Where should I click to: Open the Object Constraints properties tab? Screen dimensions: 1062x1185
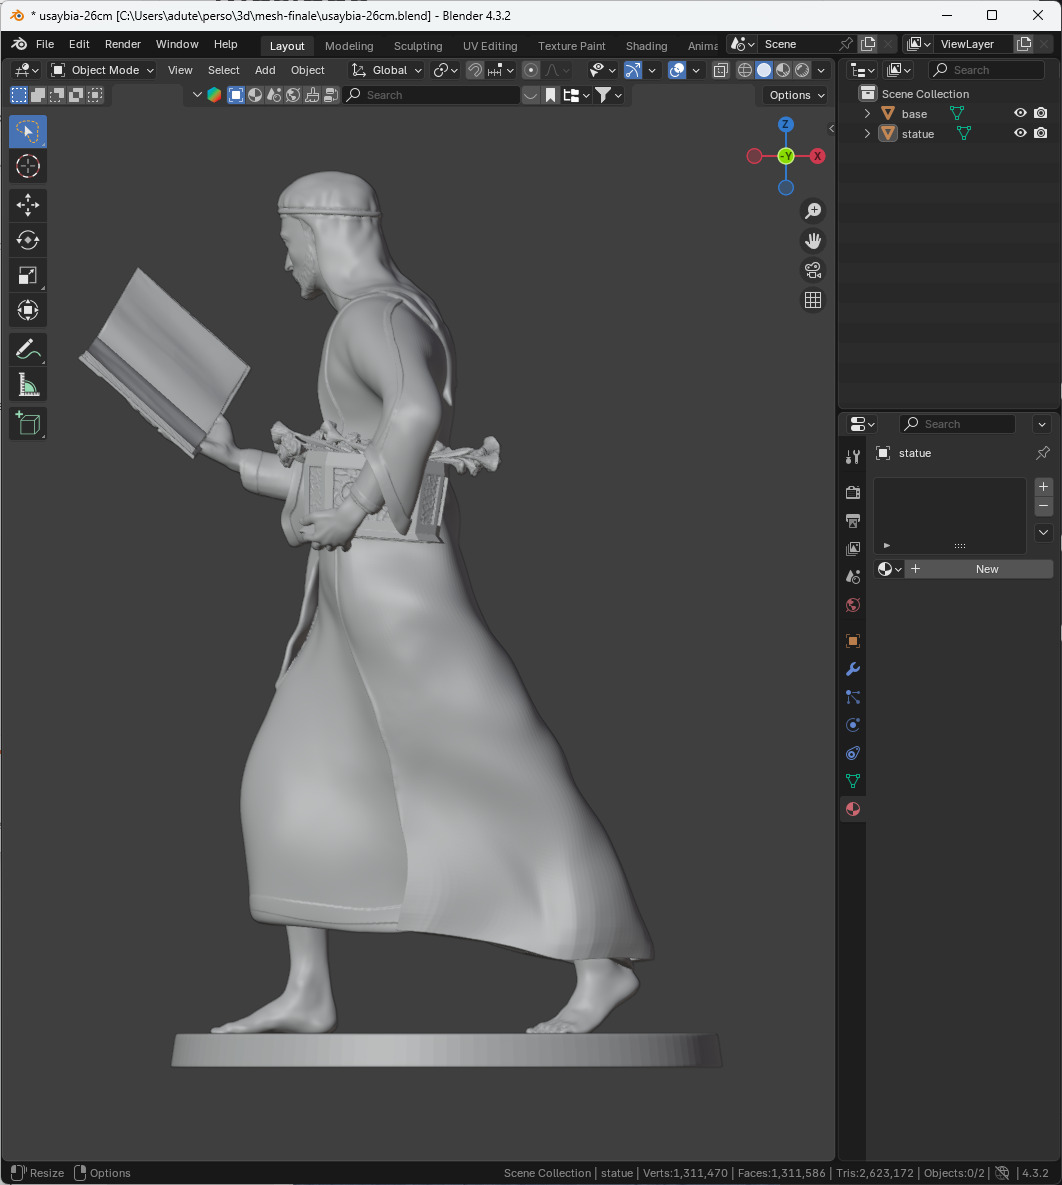853,753
